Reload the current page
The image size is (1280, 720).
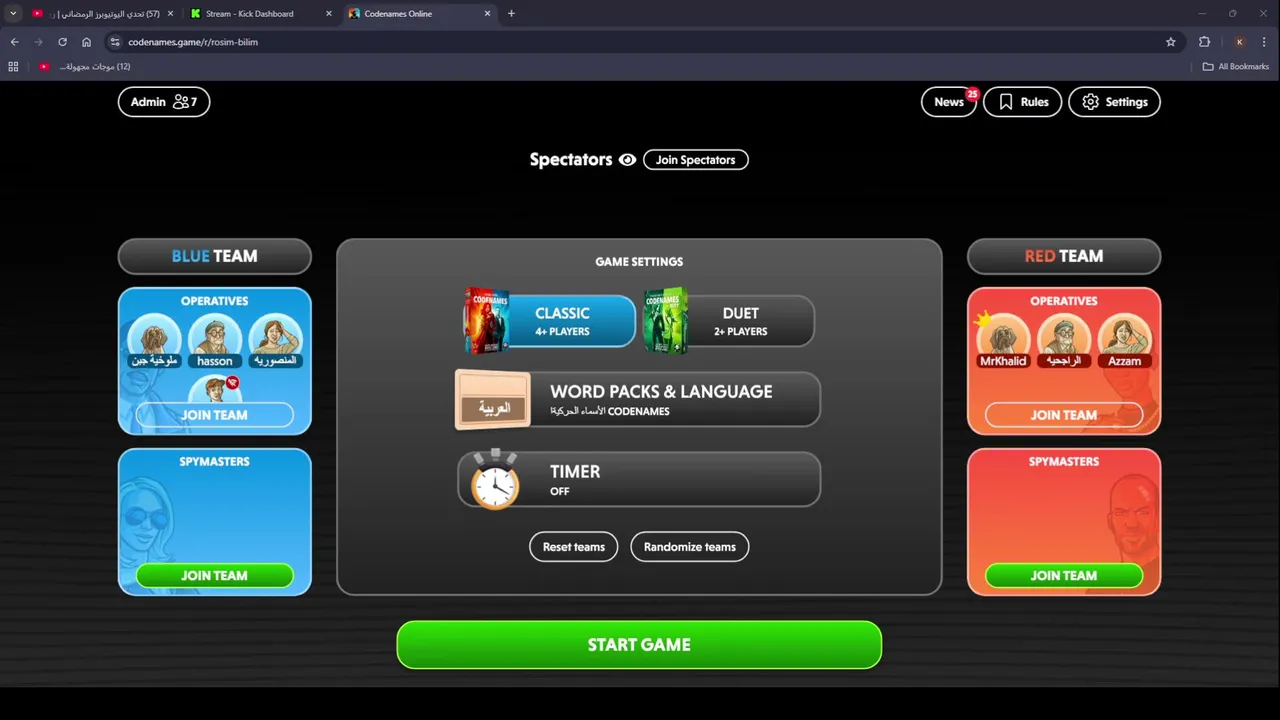click(x=62, y=42)
